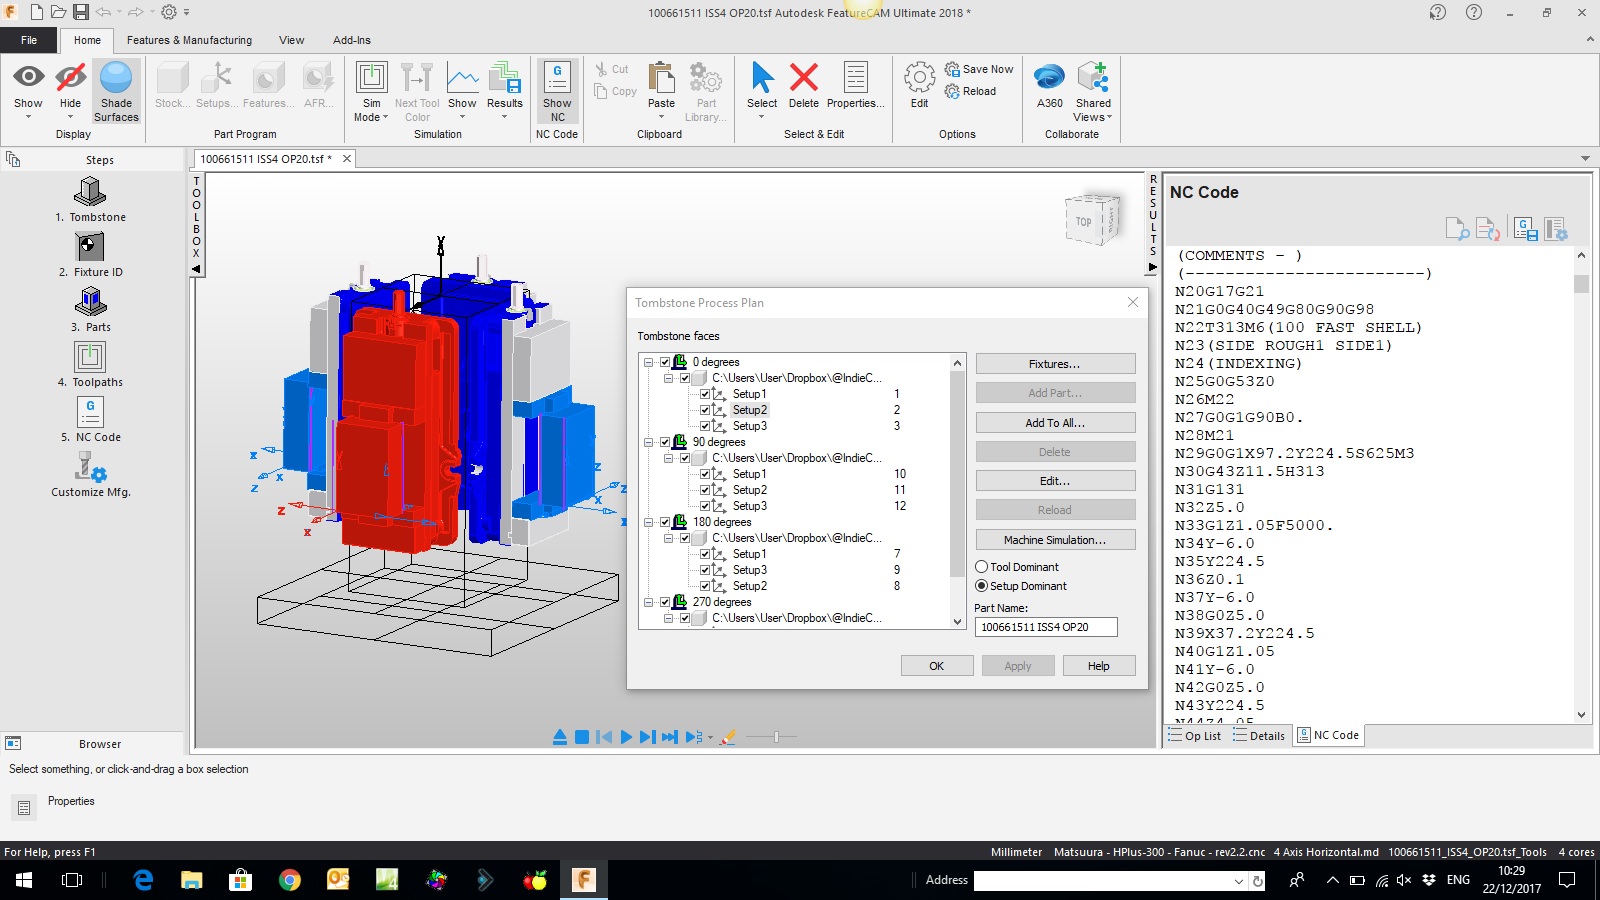
Task: Step to next simulation operation
Action: [648, 737]
